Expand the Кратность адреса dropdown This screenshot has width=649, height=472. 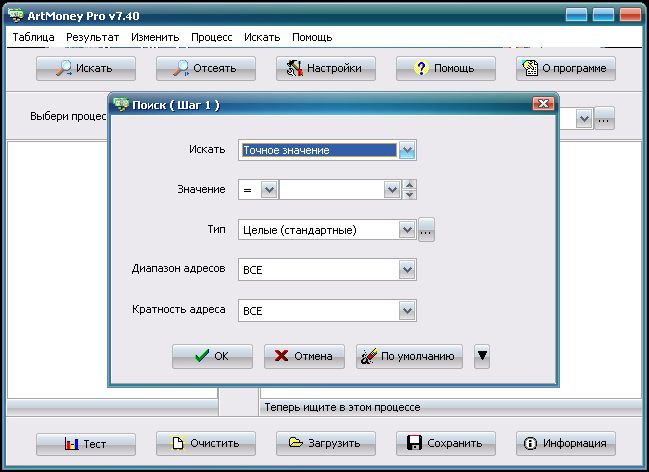407,311
